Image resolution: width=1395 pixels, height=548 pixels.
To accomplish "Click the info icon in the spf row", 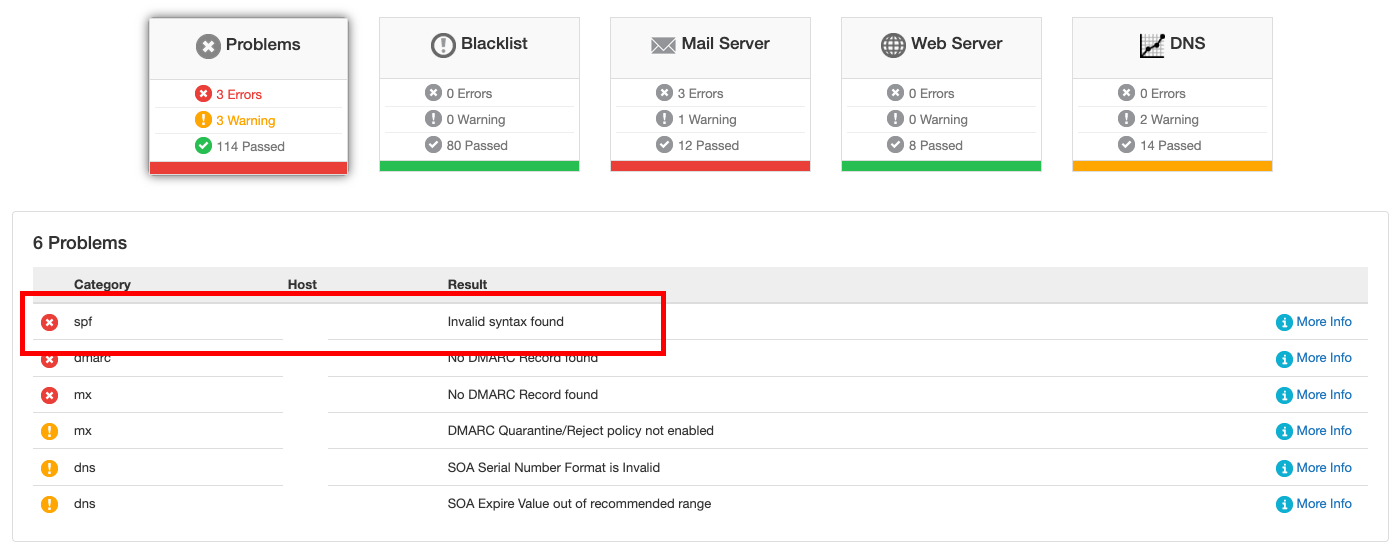I will click(x=1284, y=322).
